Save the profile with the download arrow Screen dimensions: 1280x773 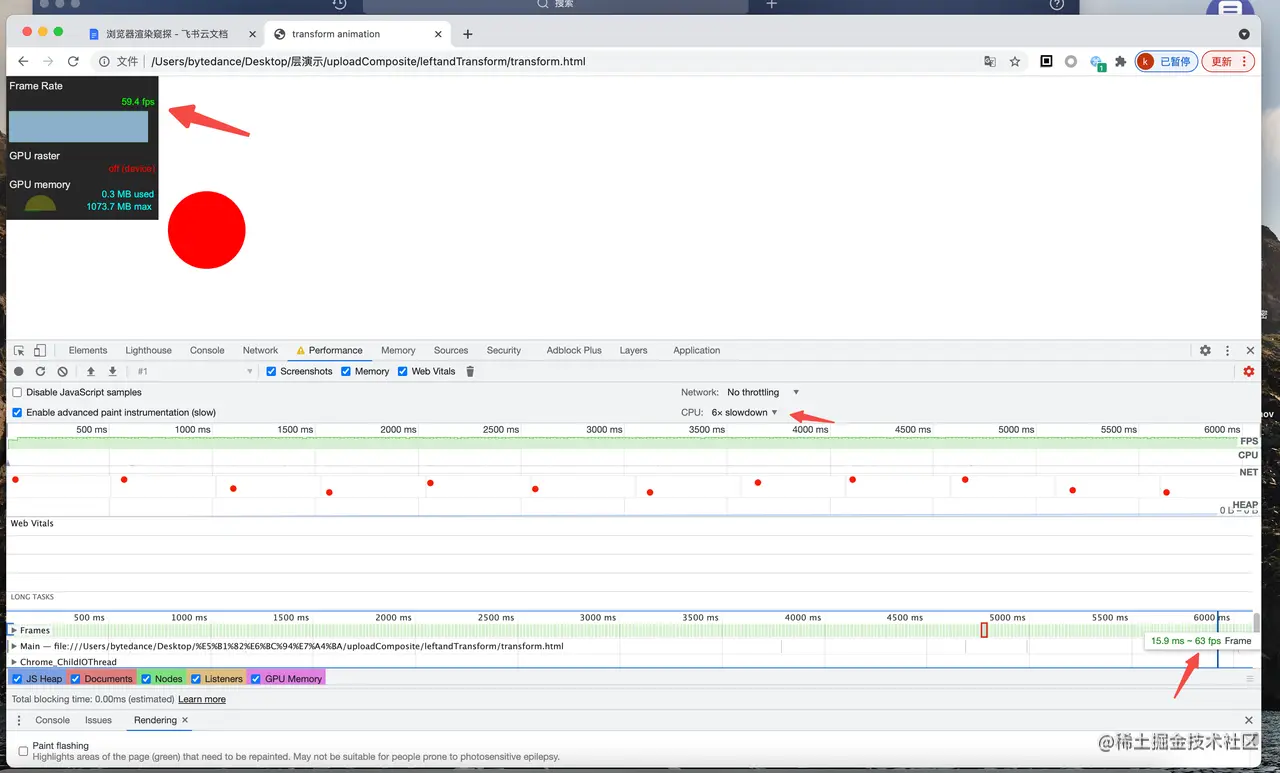[113, 371]
